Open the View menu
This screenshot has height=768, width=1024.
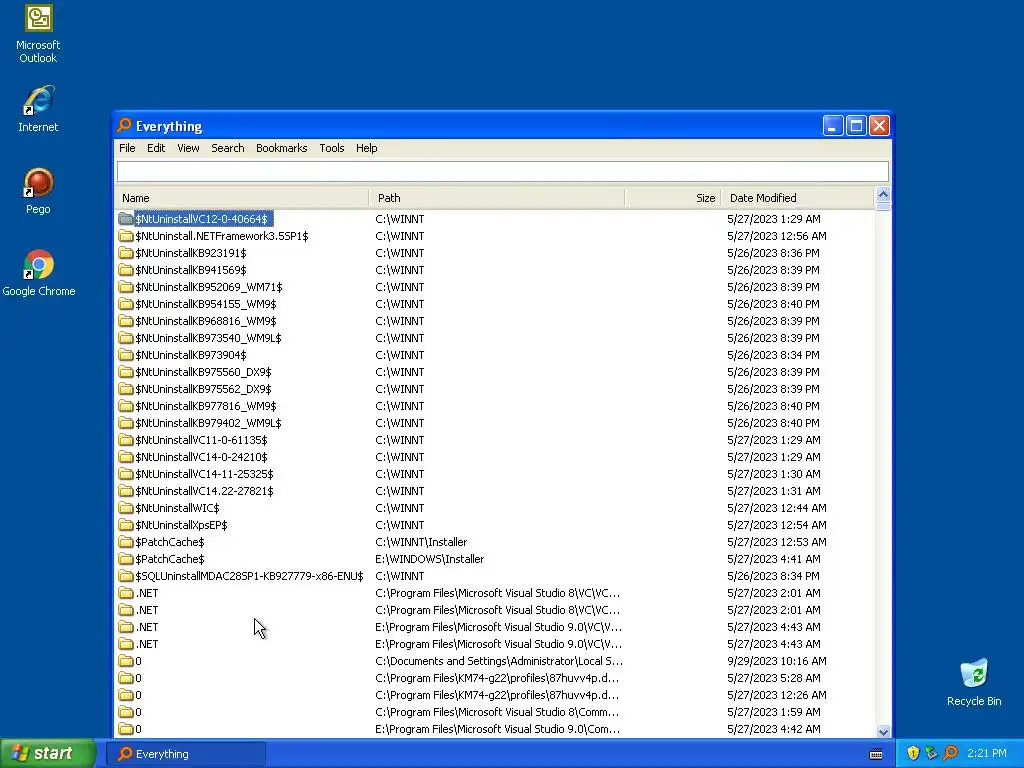coord(188,148)
